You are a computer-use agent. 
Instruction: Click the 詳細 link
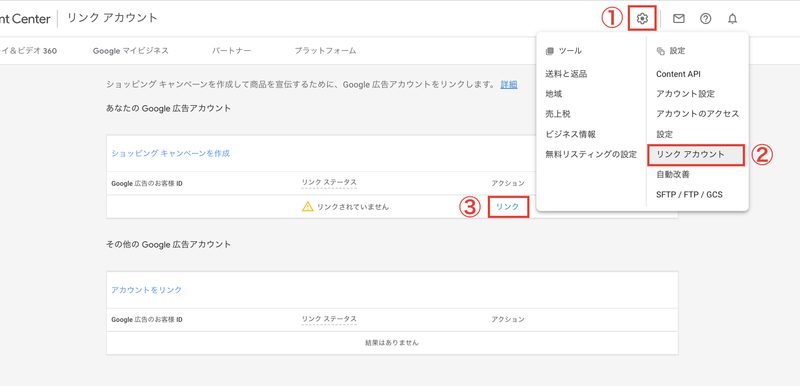pyautogui.click(x=509, y=85)
